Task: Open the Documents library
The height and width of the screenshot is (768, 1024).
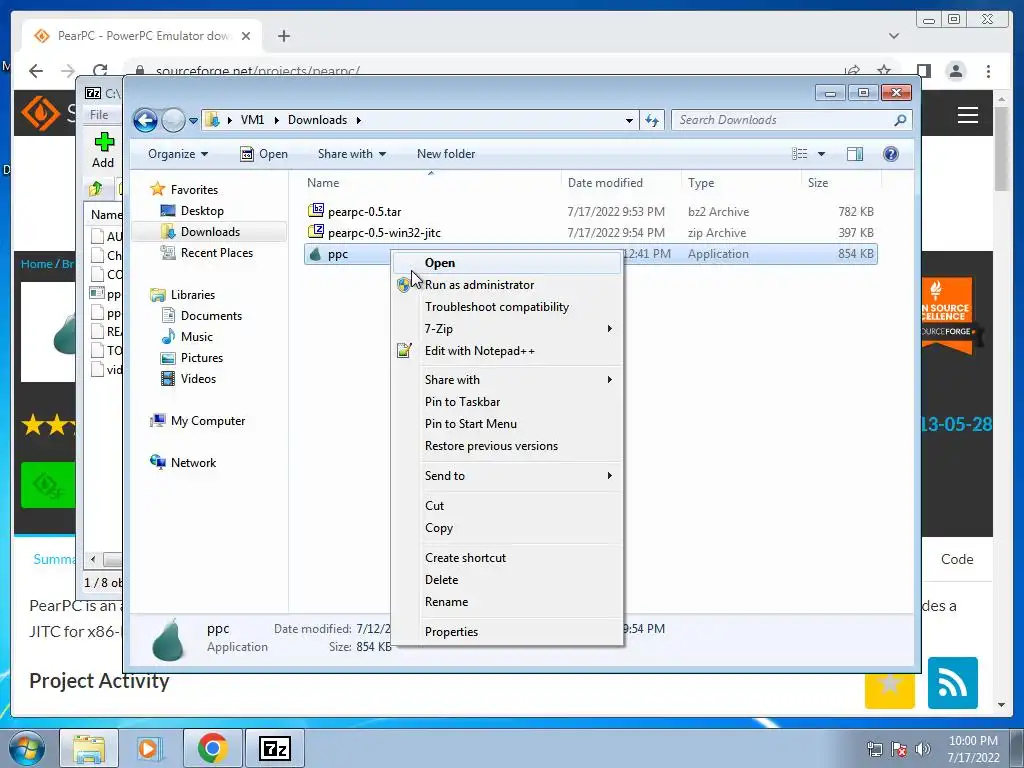Action: (x=211, y=315)
